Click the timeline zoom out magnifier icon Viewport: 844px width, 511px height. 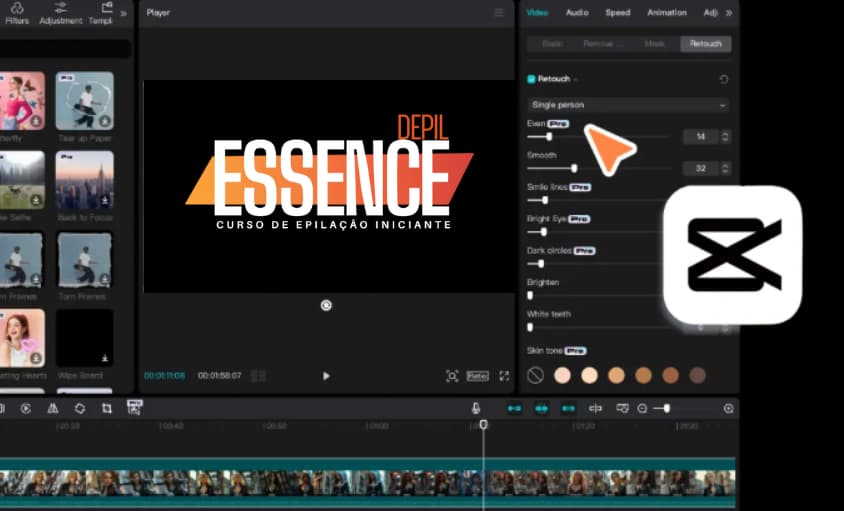click(642, 409)
